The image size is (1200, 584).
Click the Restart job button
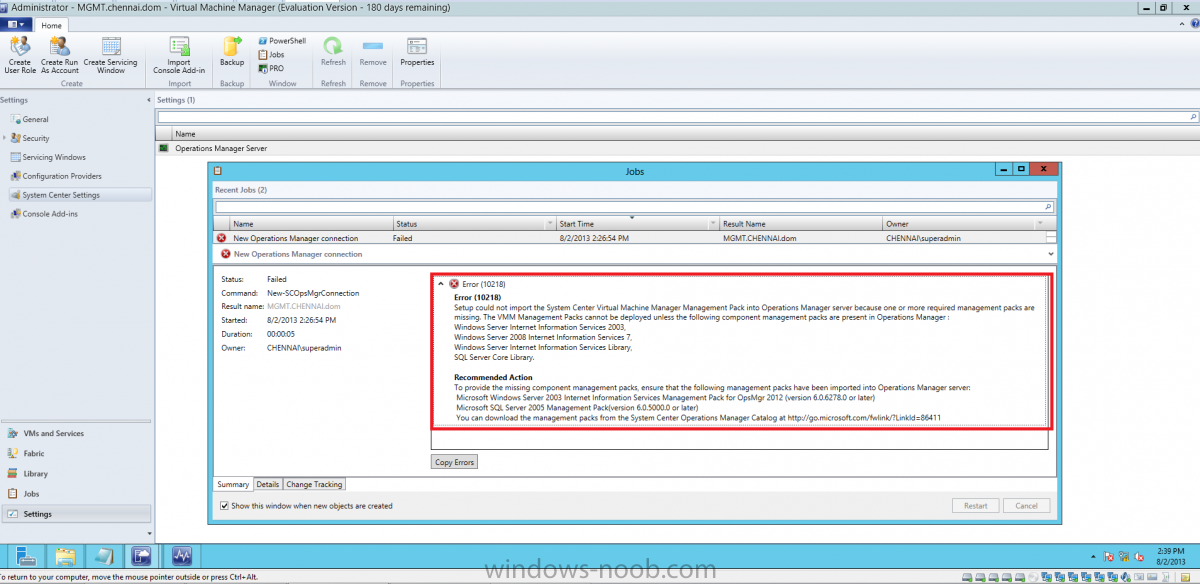coord(976,506)
